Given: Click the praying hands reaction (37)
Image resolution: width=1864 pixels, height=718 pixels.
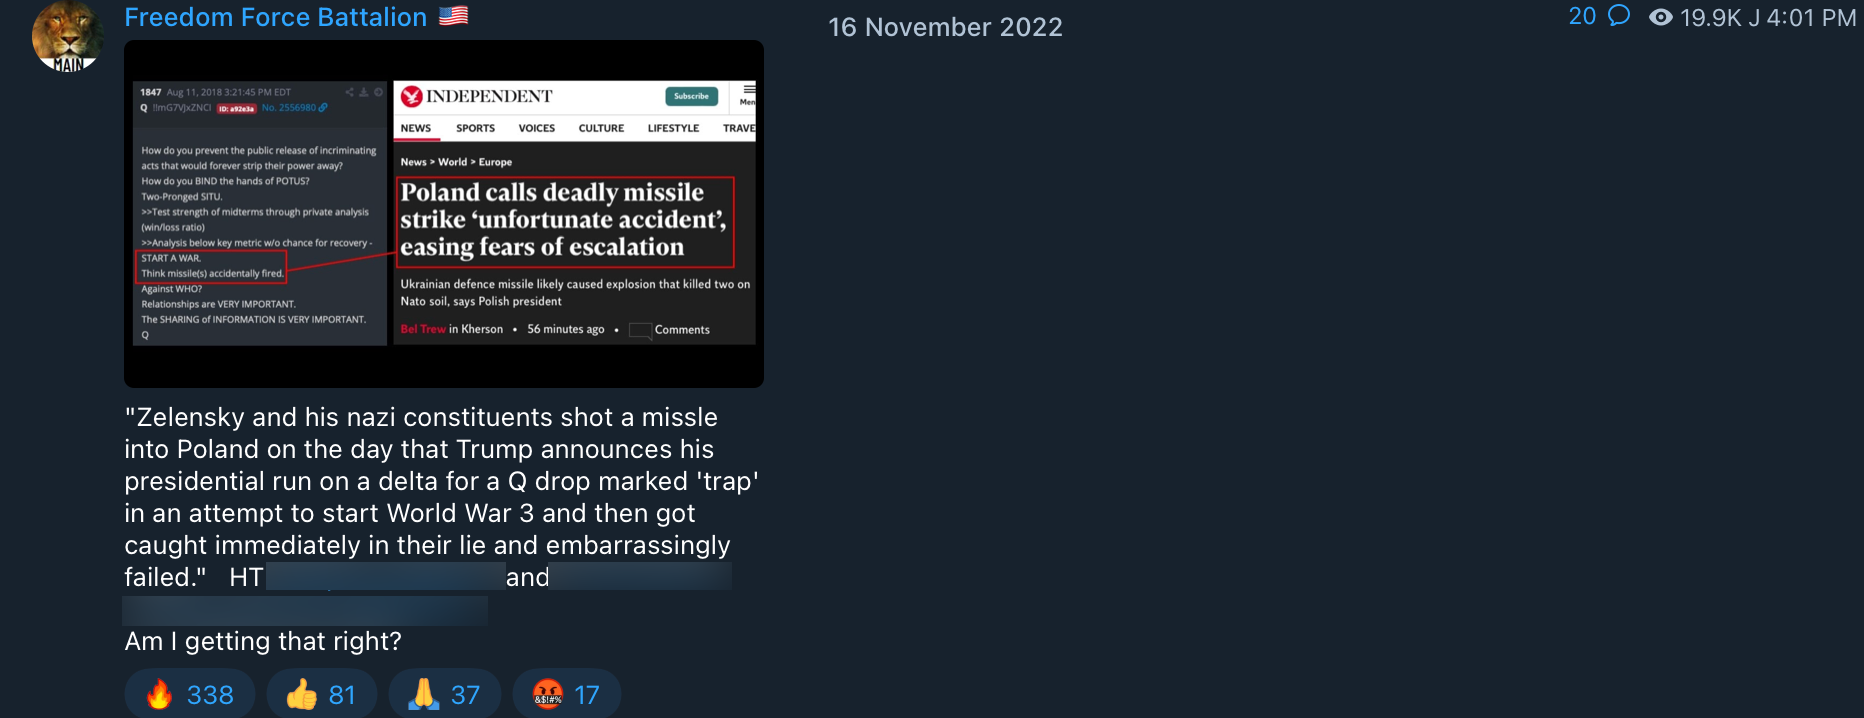Looking at the screenshot, I should click(445, 694).
